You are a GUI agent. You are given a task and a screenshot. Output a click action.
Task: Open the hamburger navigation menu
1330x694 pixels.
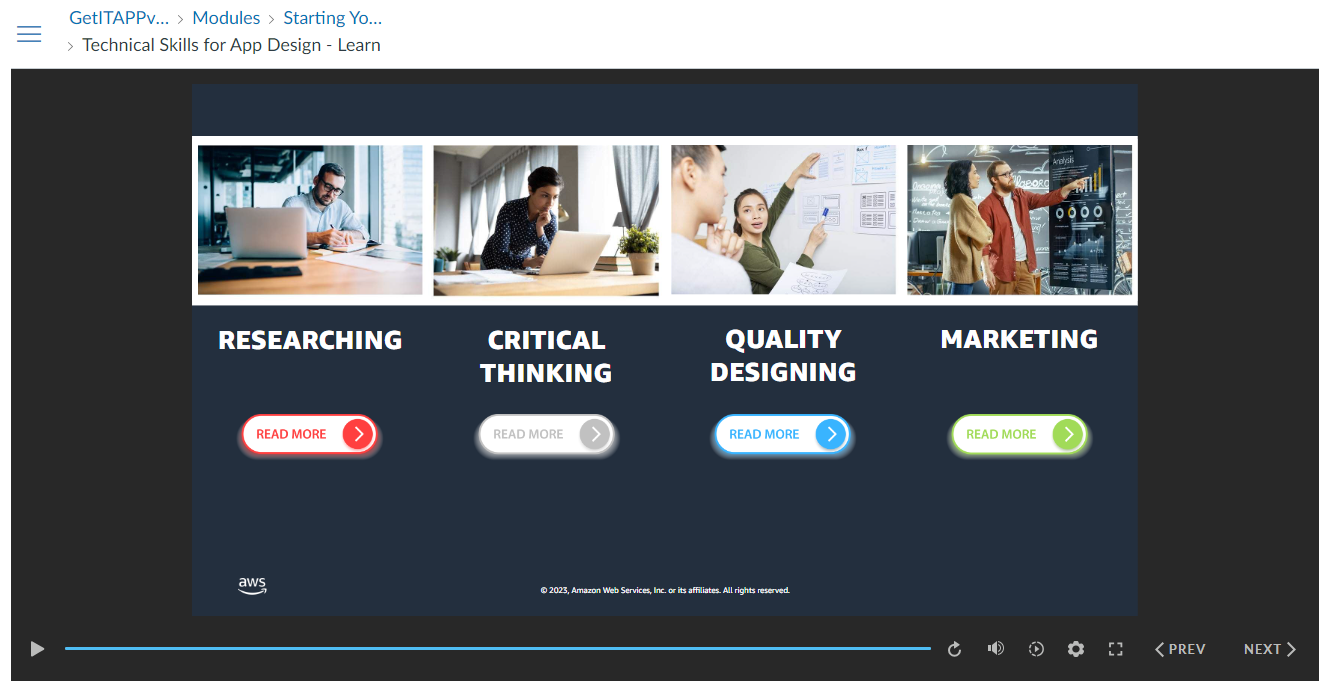pyautogui.click(x=29, y=34)
